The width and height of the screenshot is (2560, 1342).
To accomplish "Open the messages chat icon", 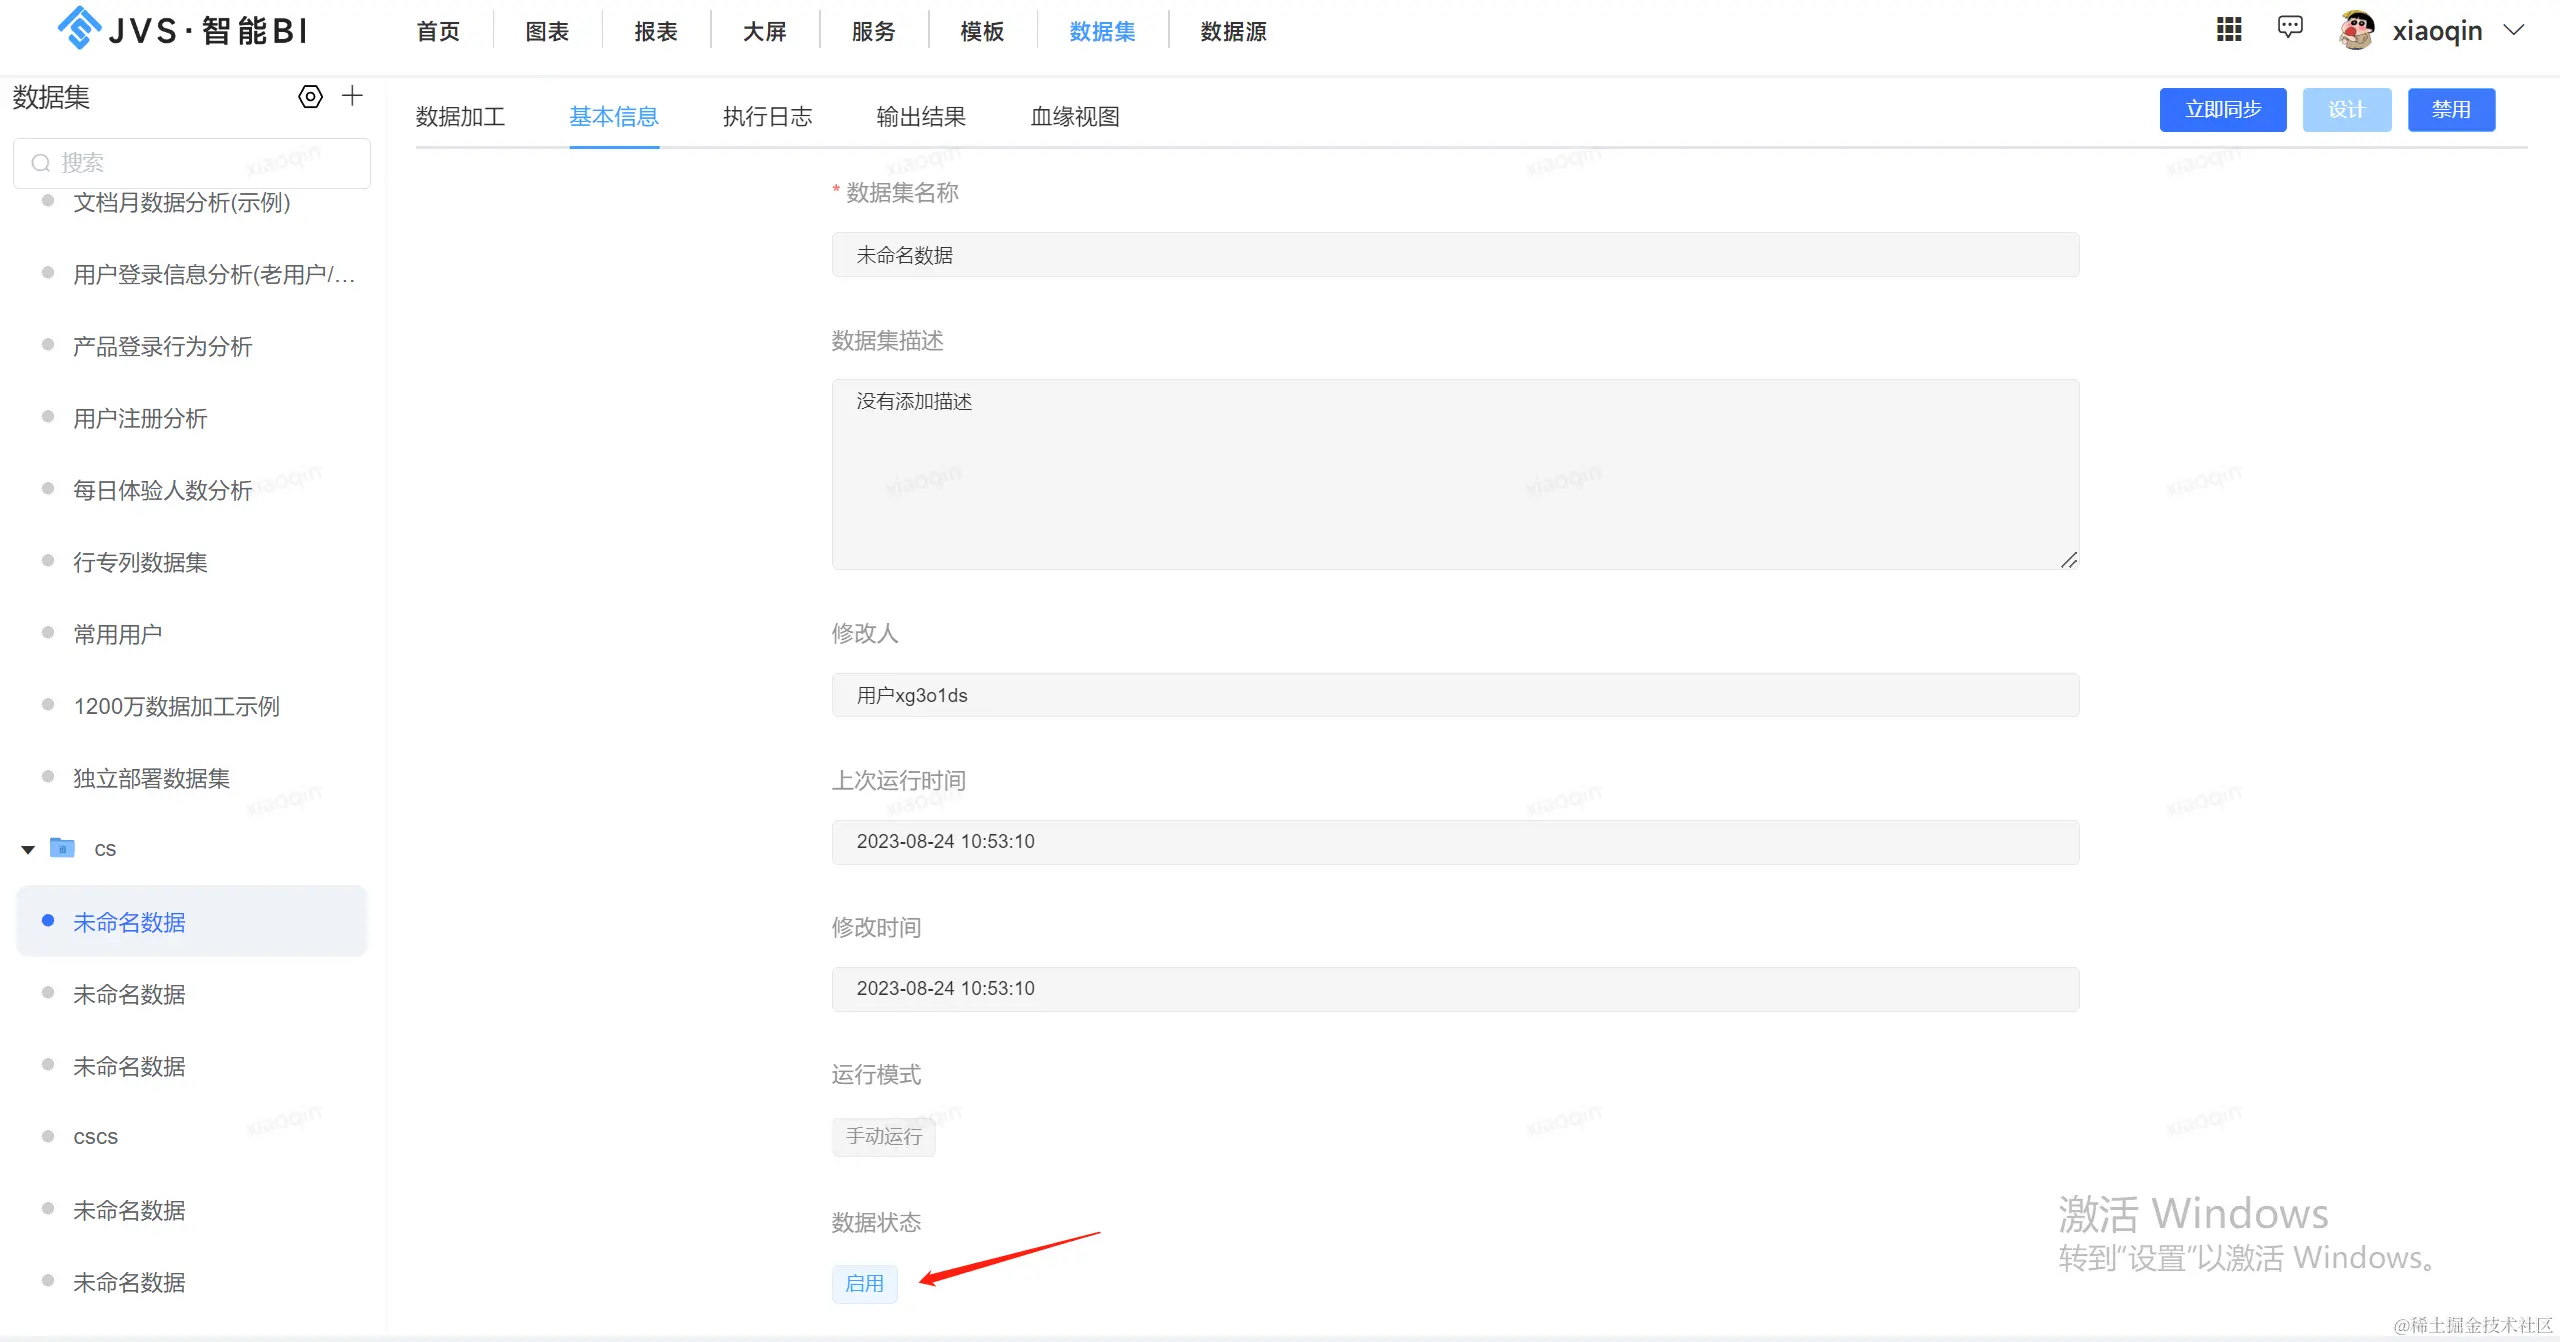I will (x=2290, y=28).
